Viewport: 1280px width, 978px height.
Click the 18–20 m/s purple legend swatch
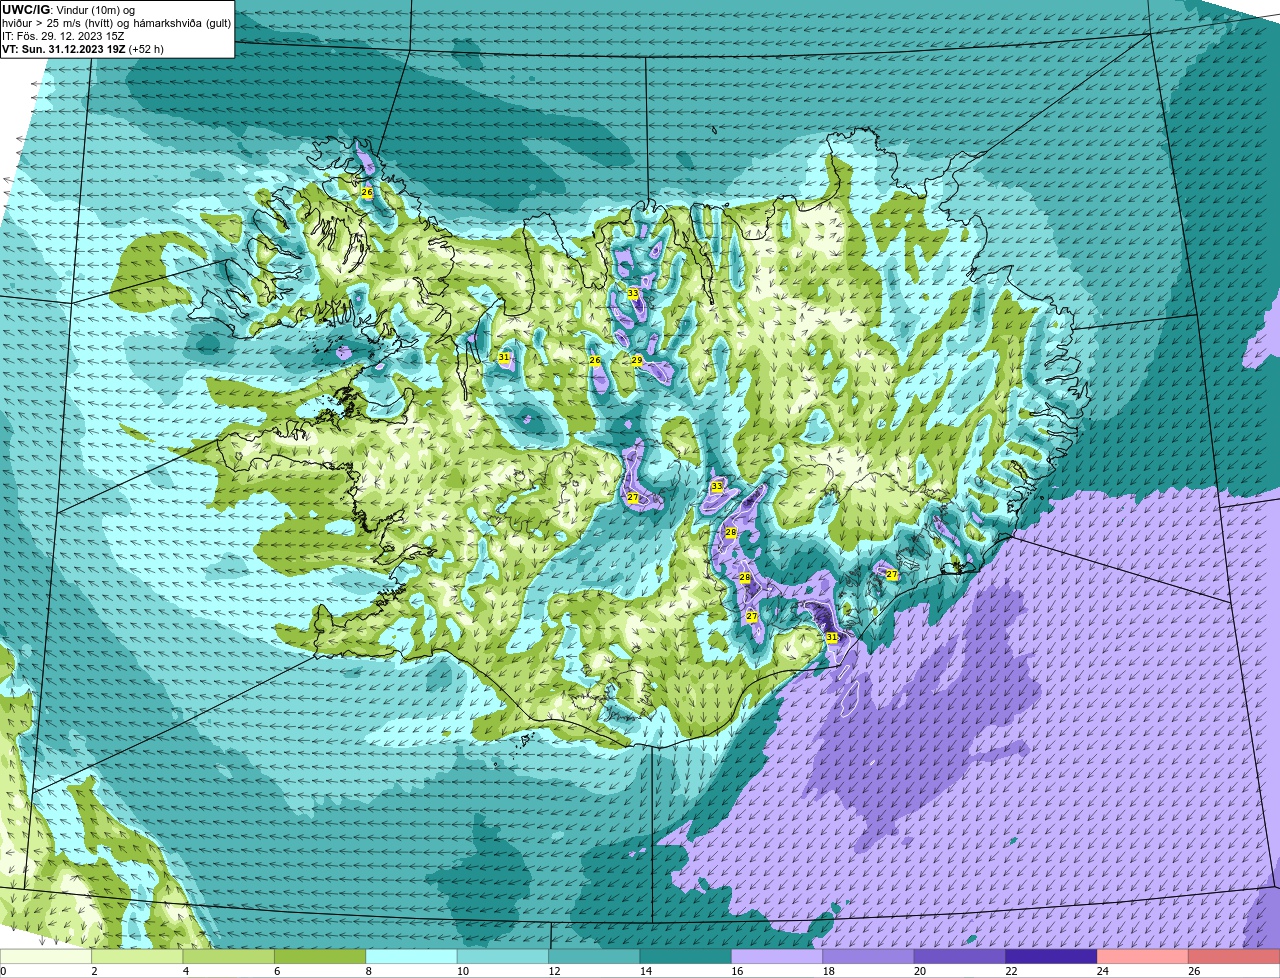[869, 956]
